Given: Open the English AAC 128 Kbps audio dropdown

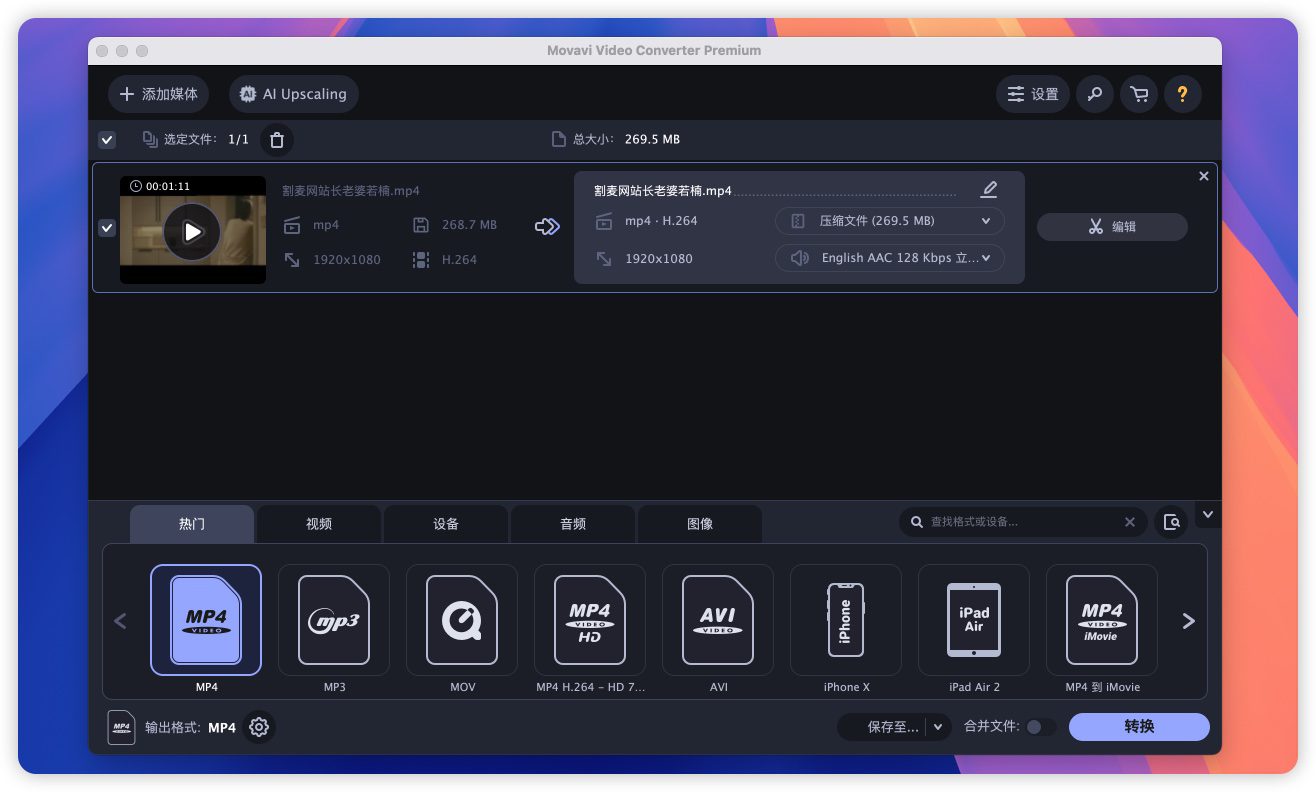Looking at the screenshot, I should 889,258.
